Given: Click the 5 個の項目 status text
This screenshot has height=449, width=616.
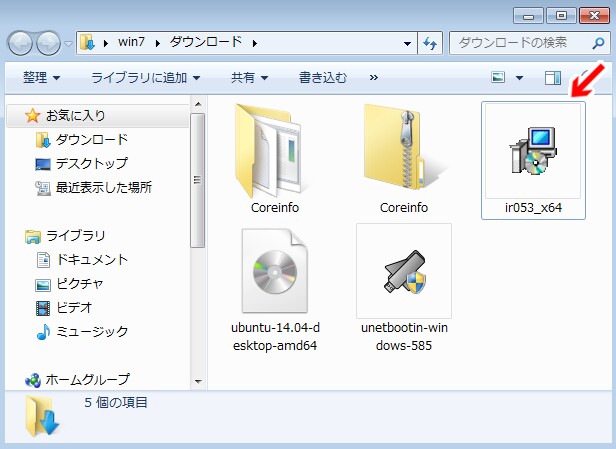Looking at the screenshot, I should pyautogui.click(x=116, y=403).
